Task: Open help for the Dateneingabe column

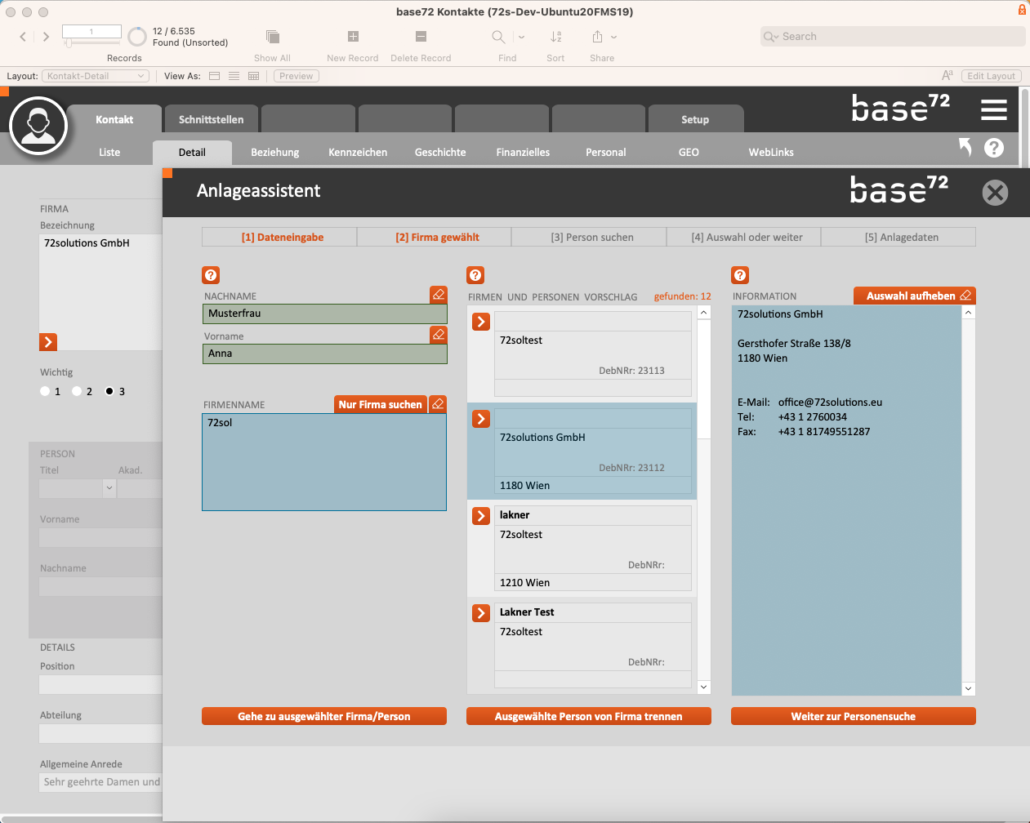Action: point(211,275)
